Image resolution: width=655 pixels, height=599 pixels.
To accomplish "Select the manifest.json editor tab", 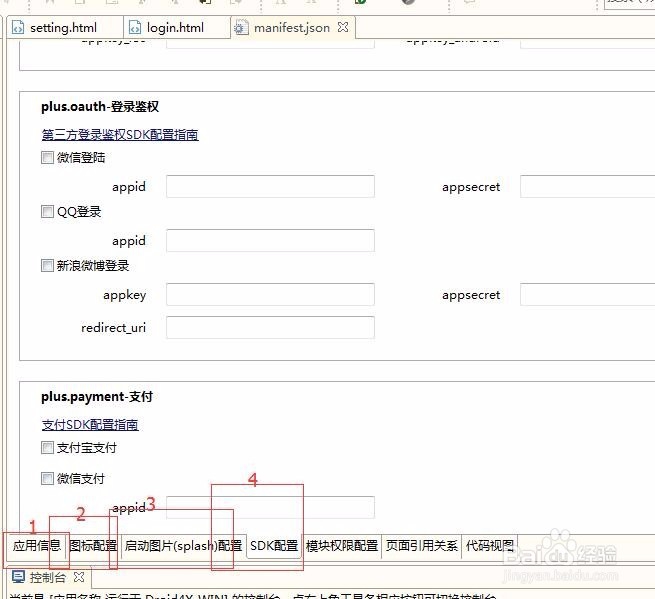I will pos(291,28).
